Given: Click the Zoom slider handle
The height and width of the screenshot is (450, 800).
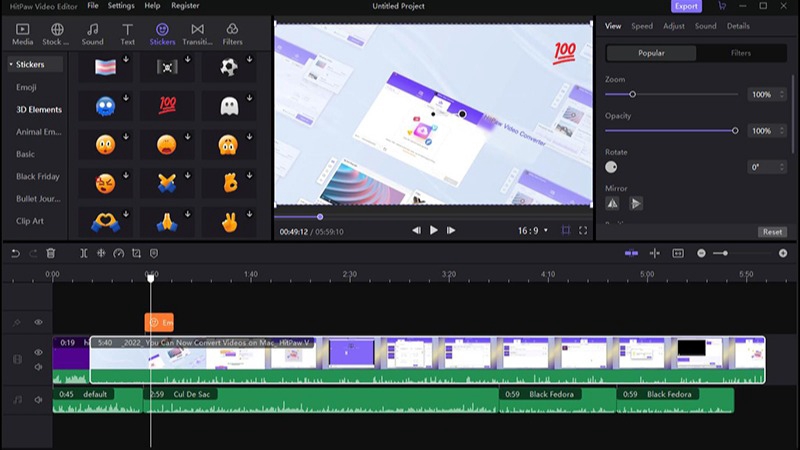Looking at the screenshot, I should click(633, 94).
